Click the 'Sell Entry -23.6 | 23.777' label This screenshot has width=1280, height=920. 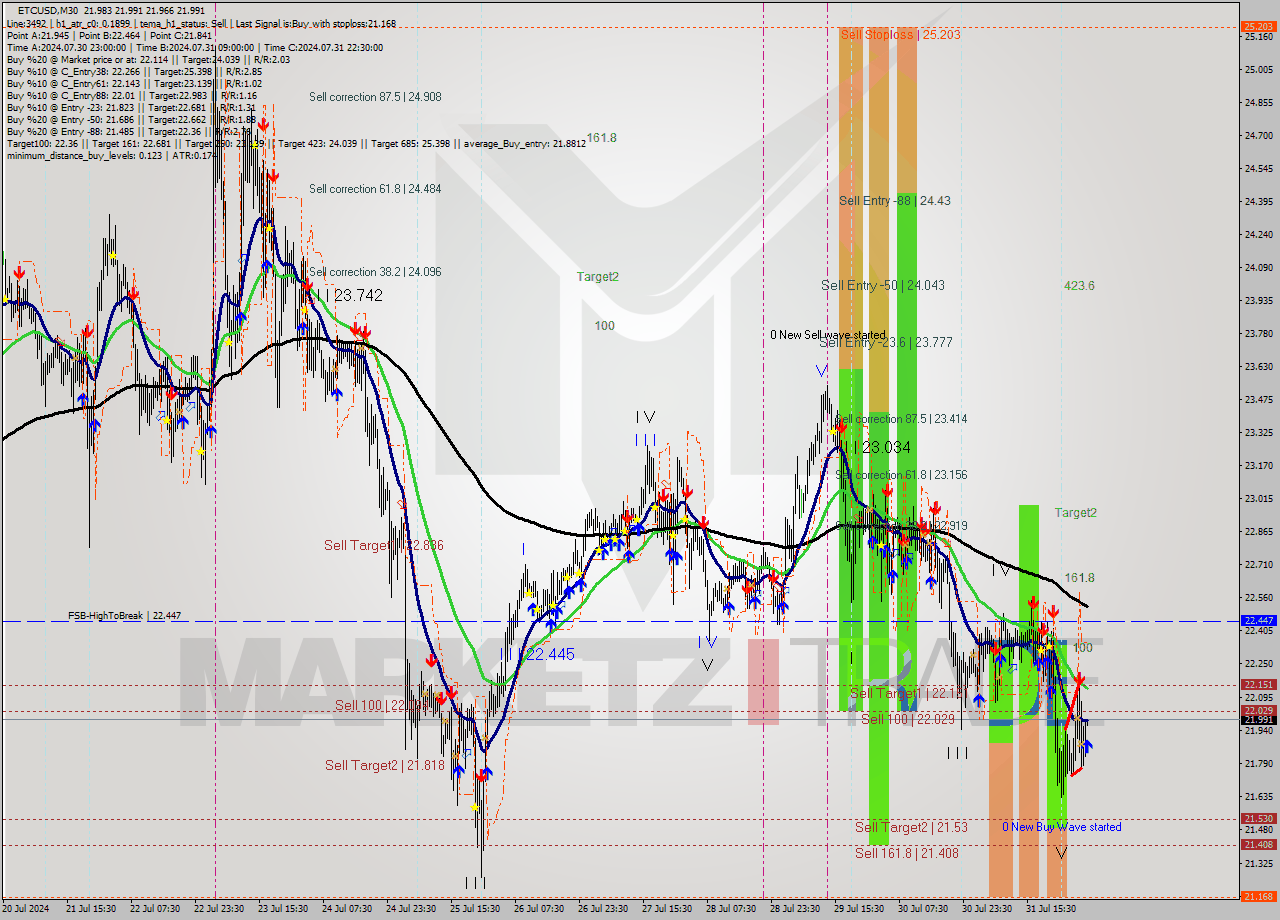(x=885, y=342)
